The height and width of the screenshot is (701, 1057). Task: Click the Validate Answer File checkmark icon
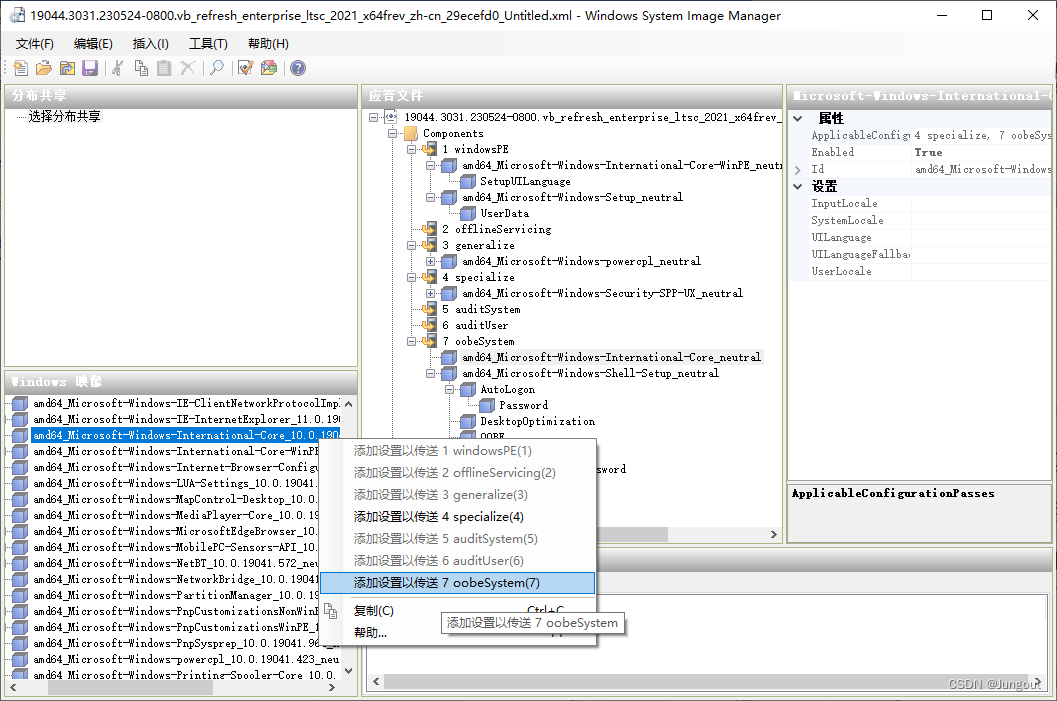(x=245, y=68)
